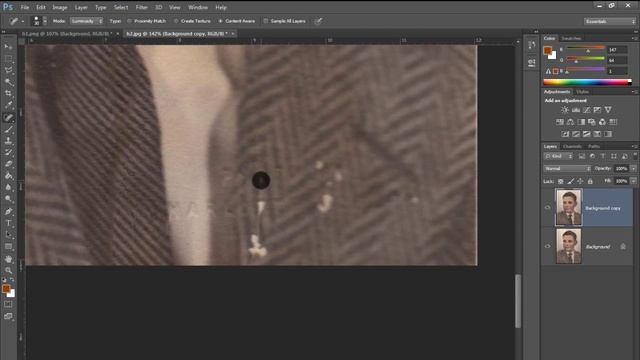640x360 pixels.
Task: Switch to the Paths tab
Action: 594,146
